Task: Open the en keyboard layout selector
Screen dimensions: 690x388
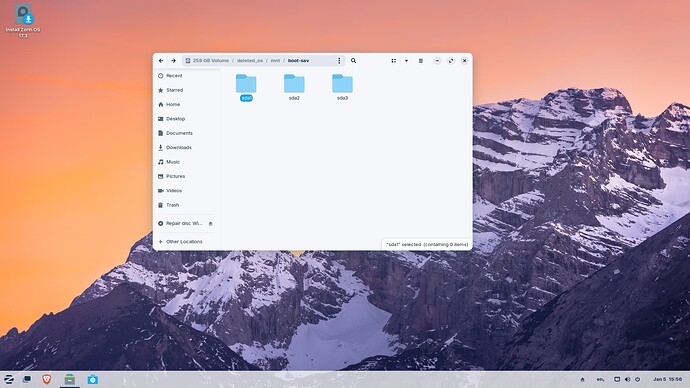Action: pos(600,379)
